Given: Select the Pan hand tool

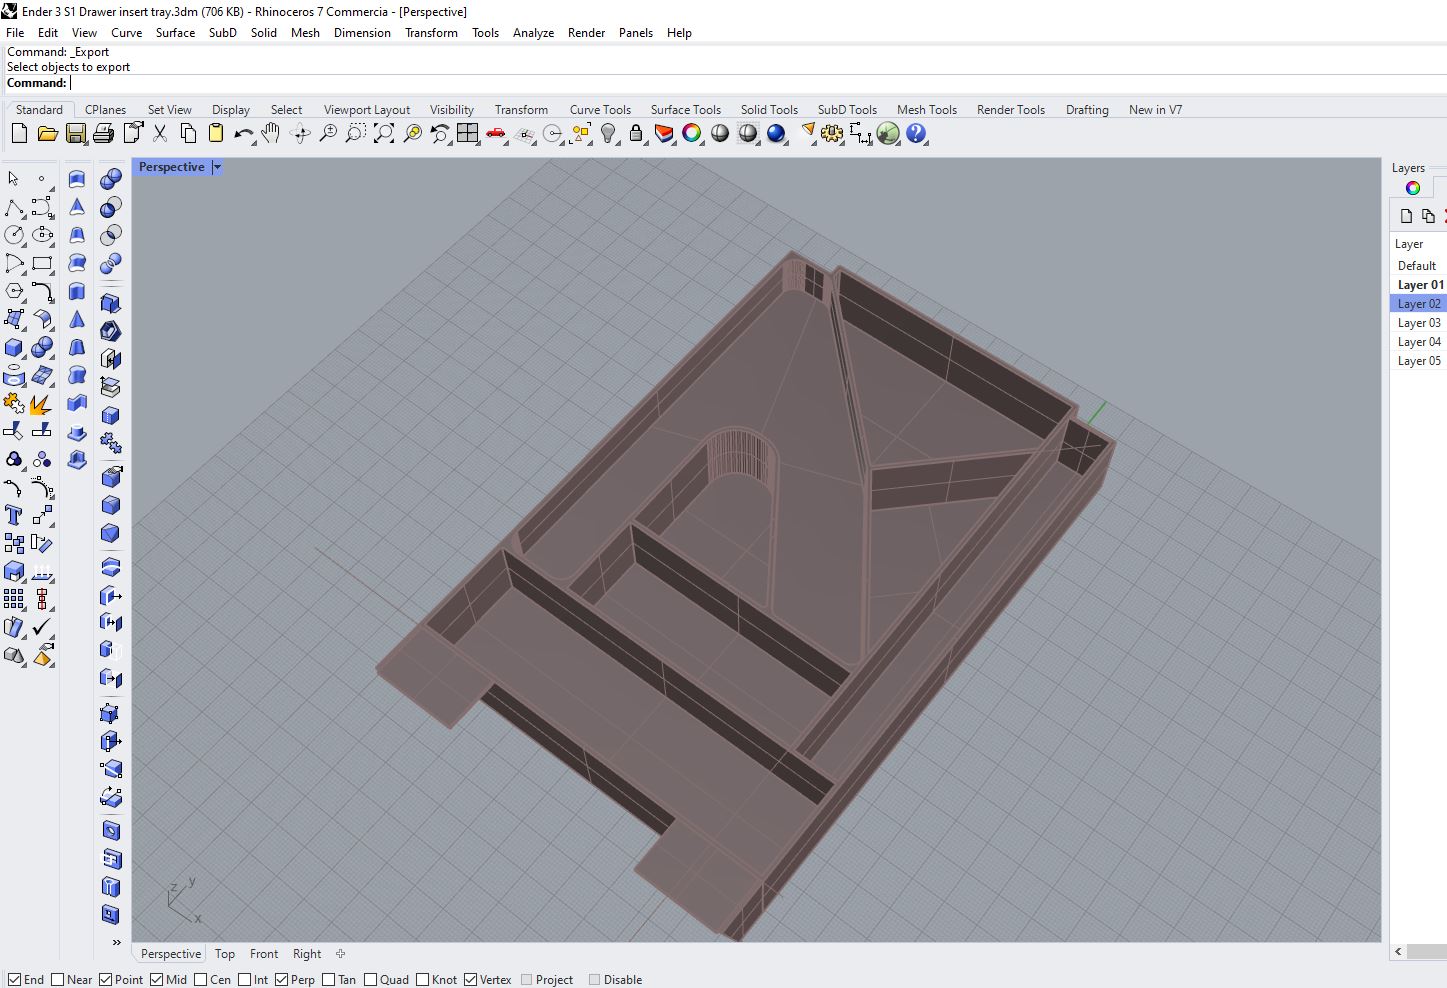Looking at the screenshot, I should pos(271,133).
